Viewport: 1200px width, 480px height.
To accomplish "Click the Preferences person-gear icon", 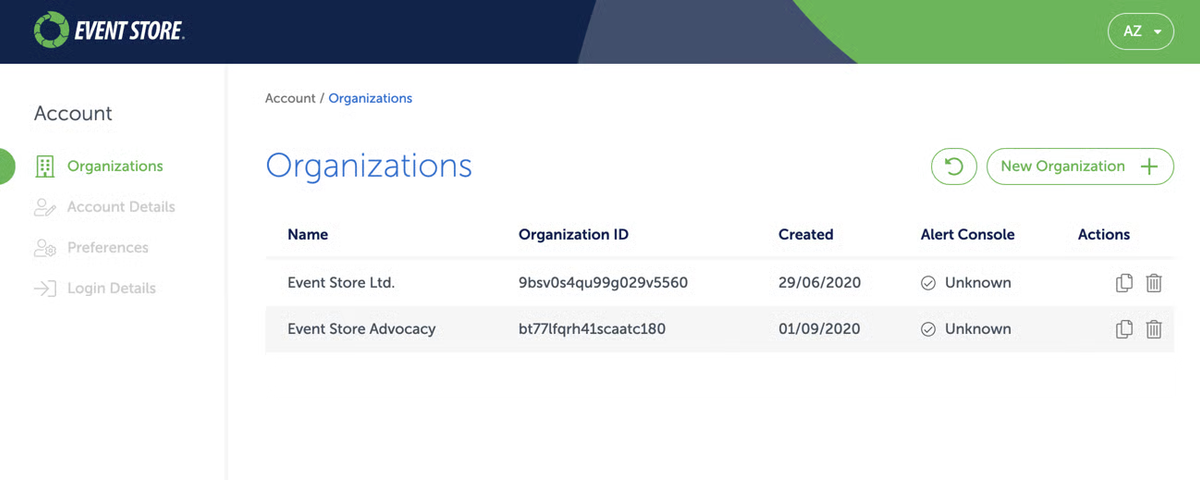I will [45, 248].
